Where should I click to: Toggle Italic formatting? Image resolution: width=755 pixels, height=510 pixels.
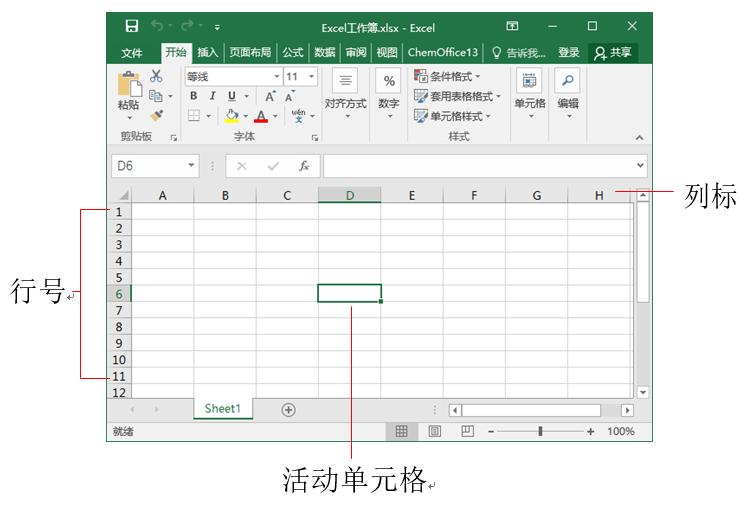[x=212, y=96]
